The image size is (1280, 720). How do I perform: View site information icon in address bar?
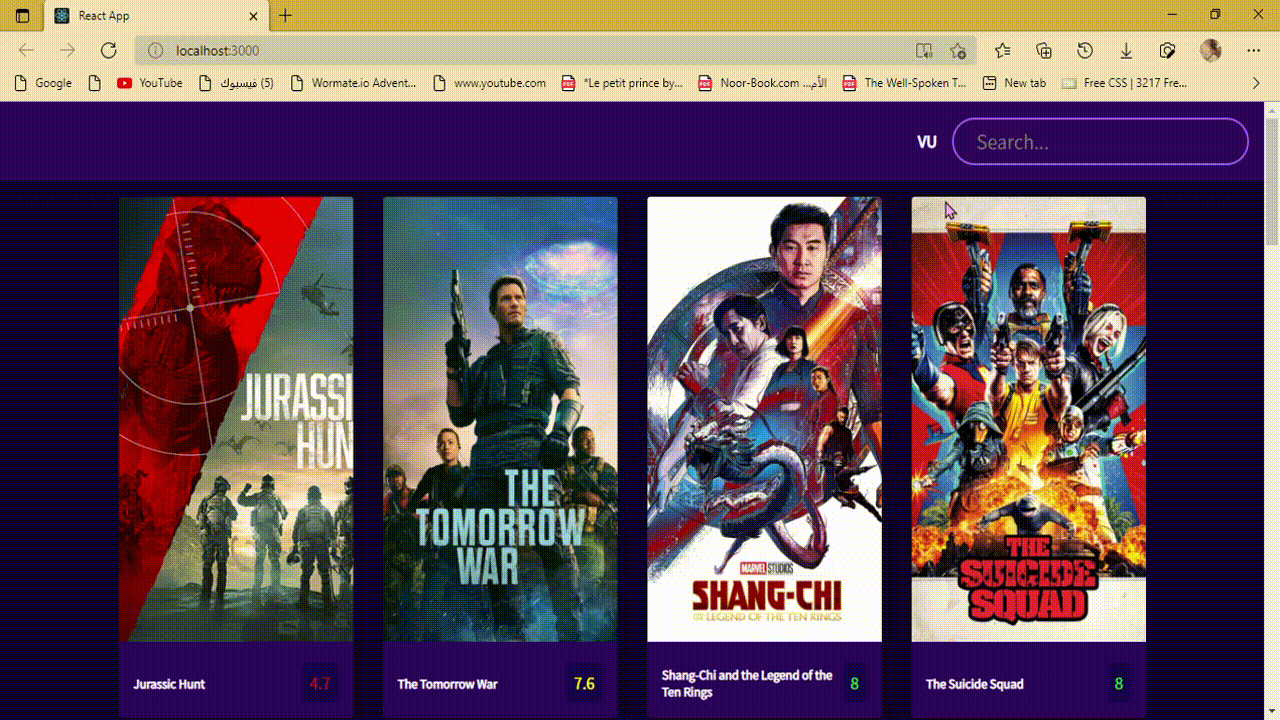pyautogui.click(x=155, y=50)
